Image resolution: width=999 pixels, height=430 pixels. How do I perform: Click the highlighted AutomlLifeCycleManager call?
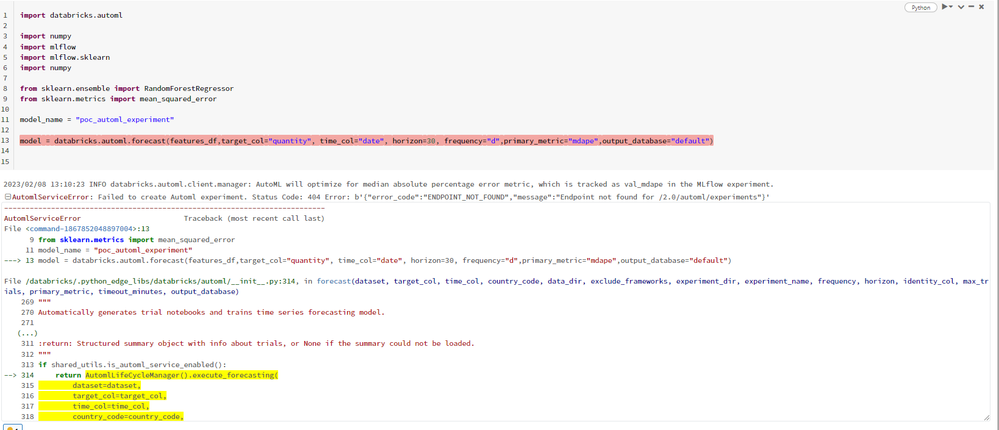tap(180, 375)
